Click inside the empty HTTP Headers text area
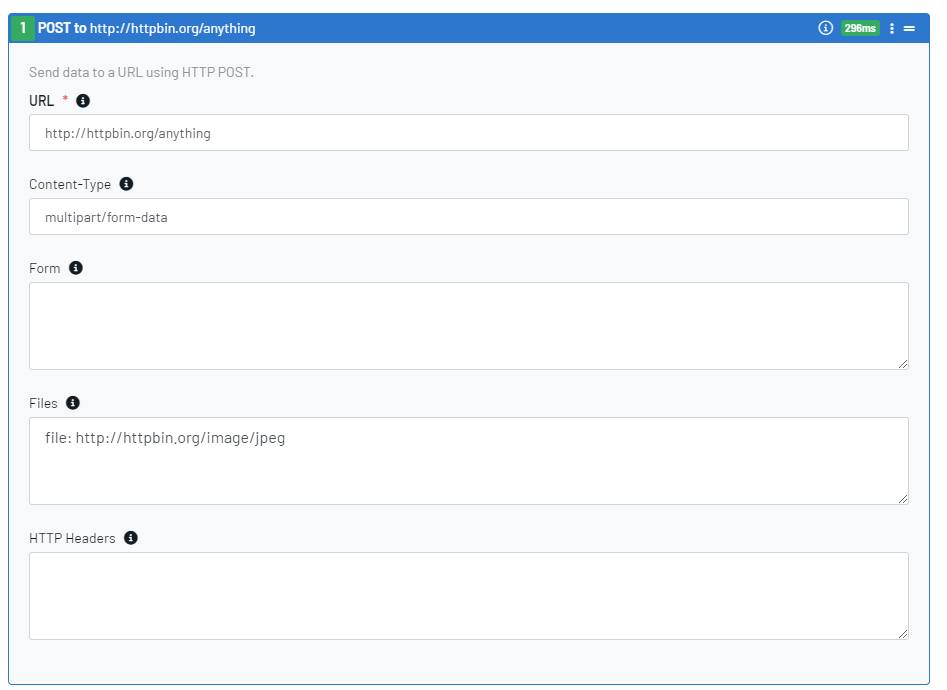Screen dimensions: 947x690 [468, 596]
